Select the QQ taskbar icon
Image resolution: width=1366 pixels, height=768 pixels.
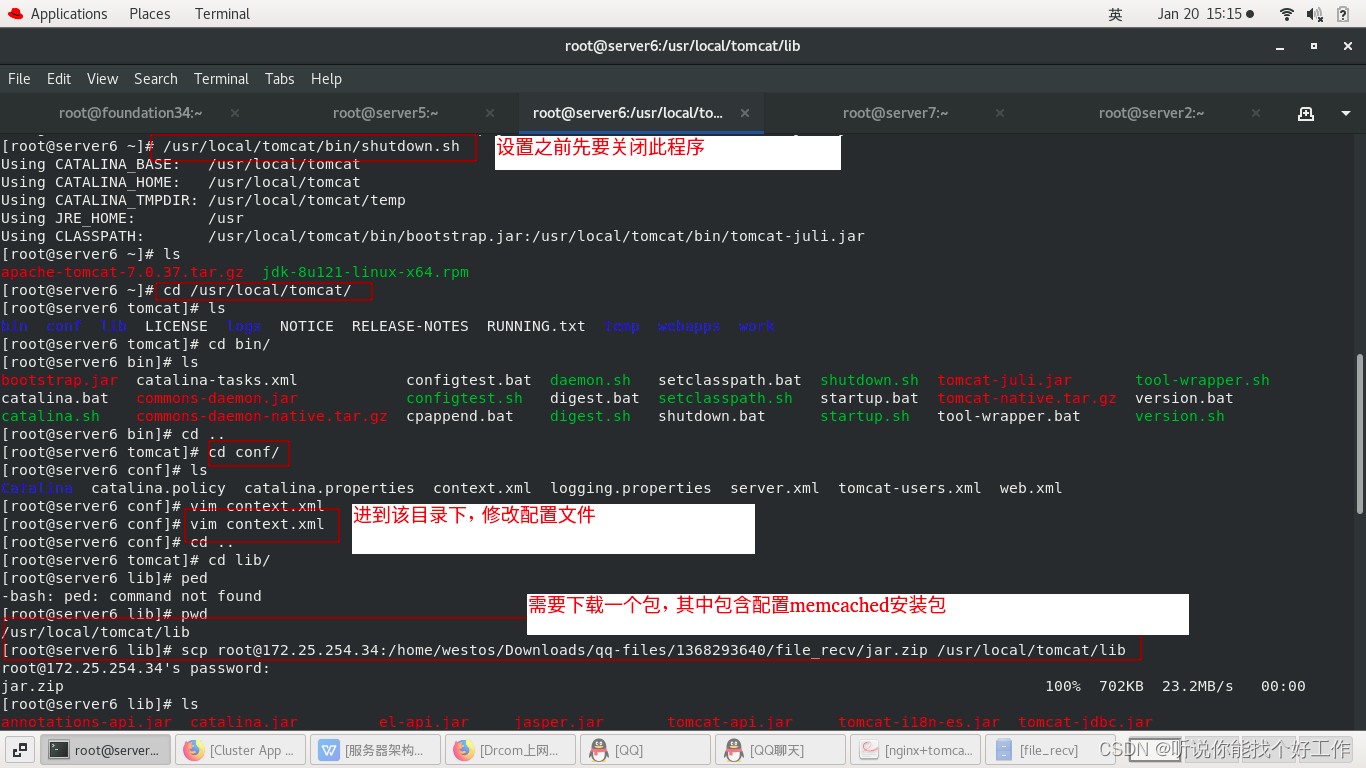[645, 749]
